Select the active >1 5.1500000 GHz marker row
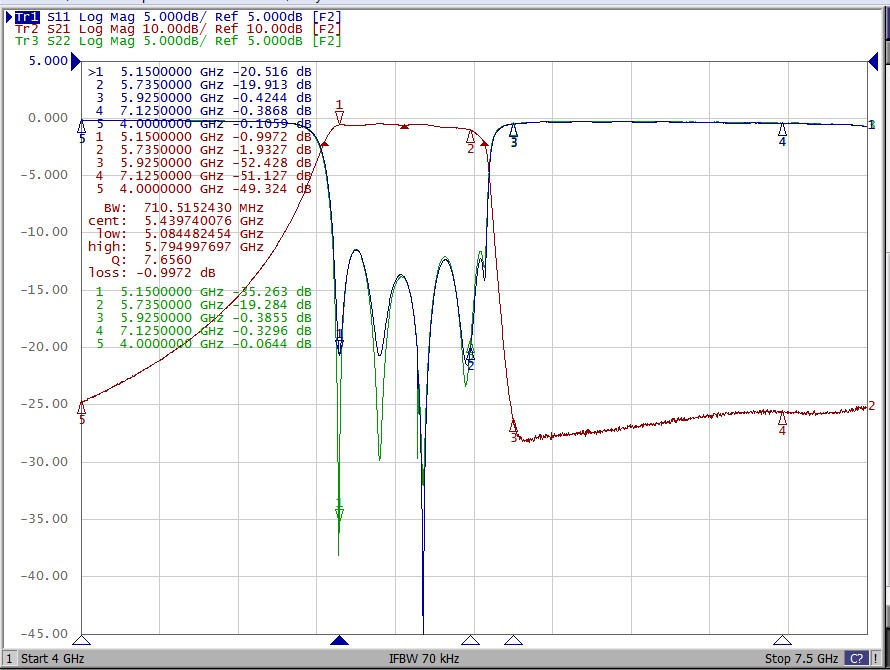Image resolution: width=890 pixels, height=670 pixels. pos(200,72)
